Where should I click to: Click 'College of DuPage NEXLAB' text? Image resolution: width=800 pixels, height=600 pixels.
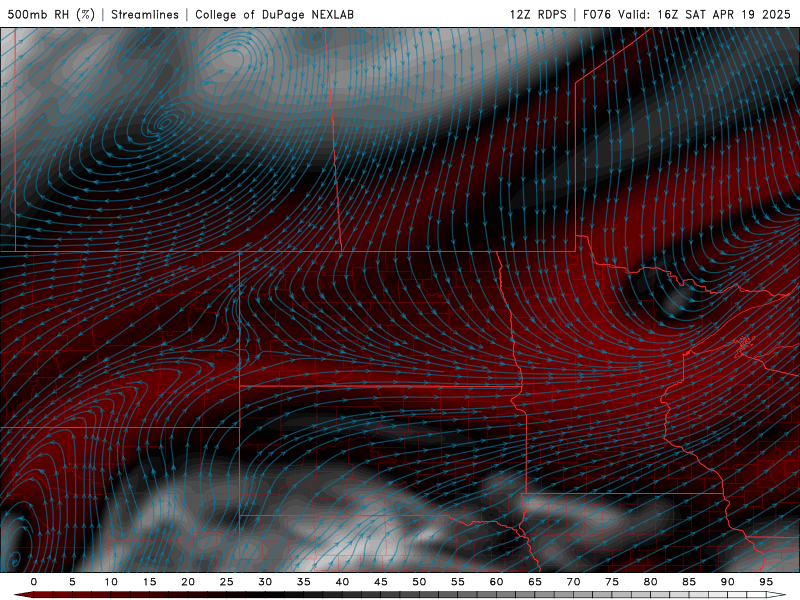point(274,14)
